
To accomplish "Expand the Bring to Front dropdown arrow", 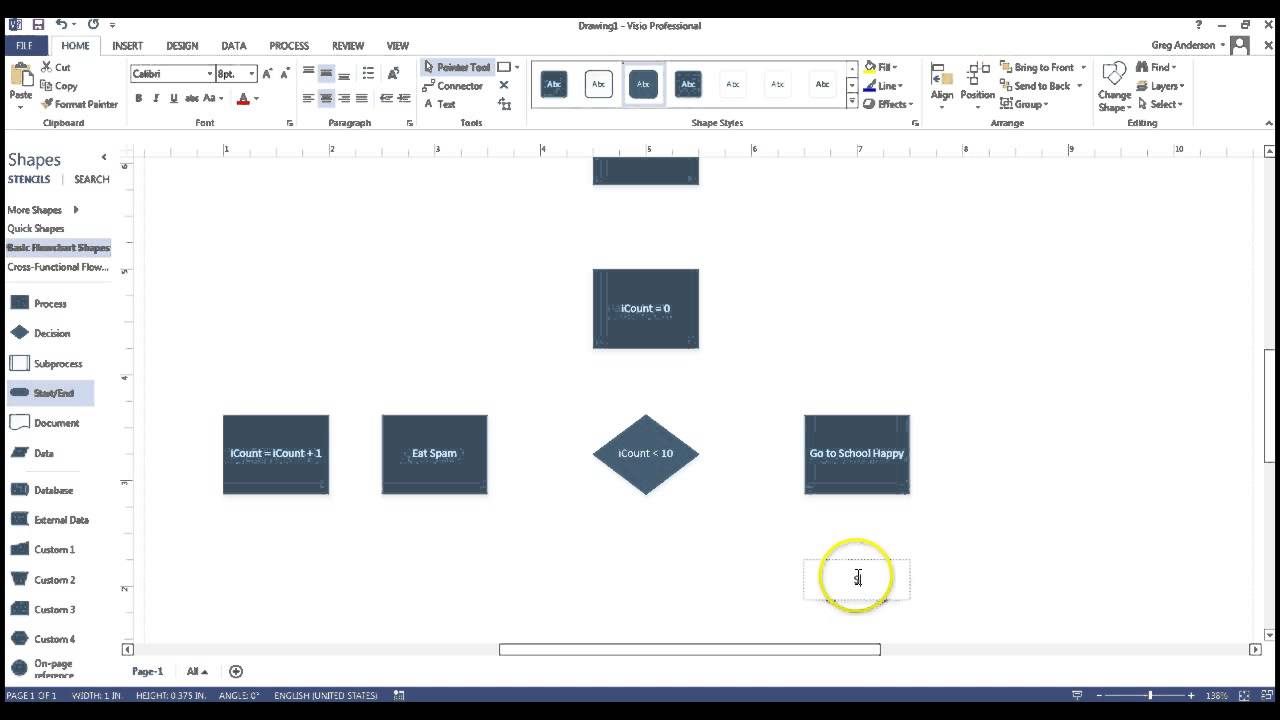I will (x=1083, y=68).
